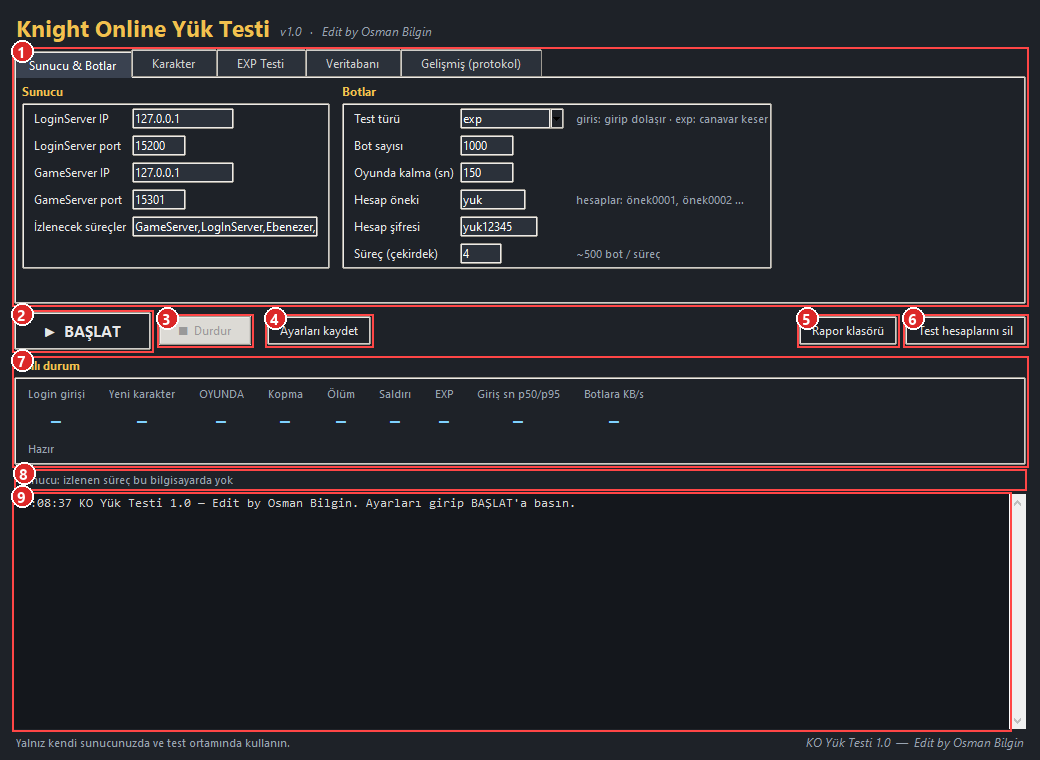Click the 'Ölüm' stat label
The height and width of the screenshot is (760, 1040).
tap(341, 394)
